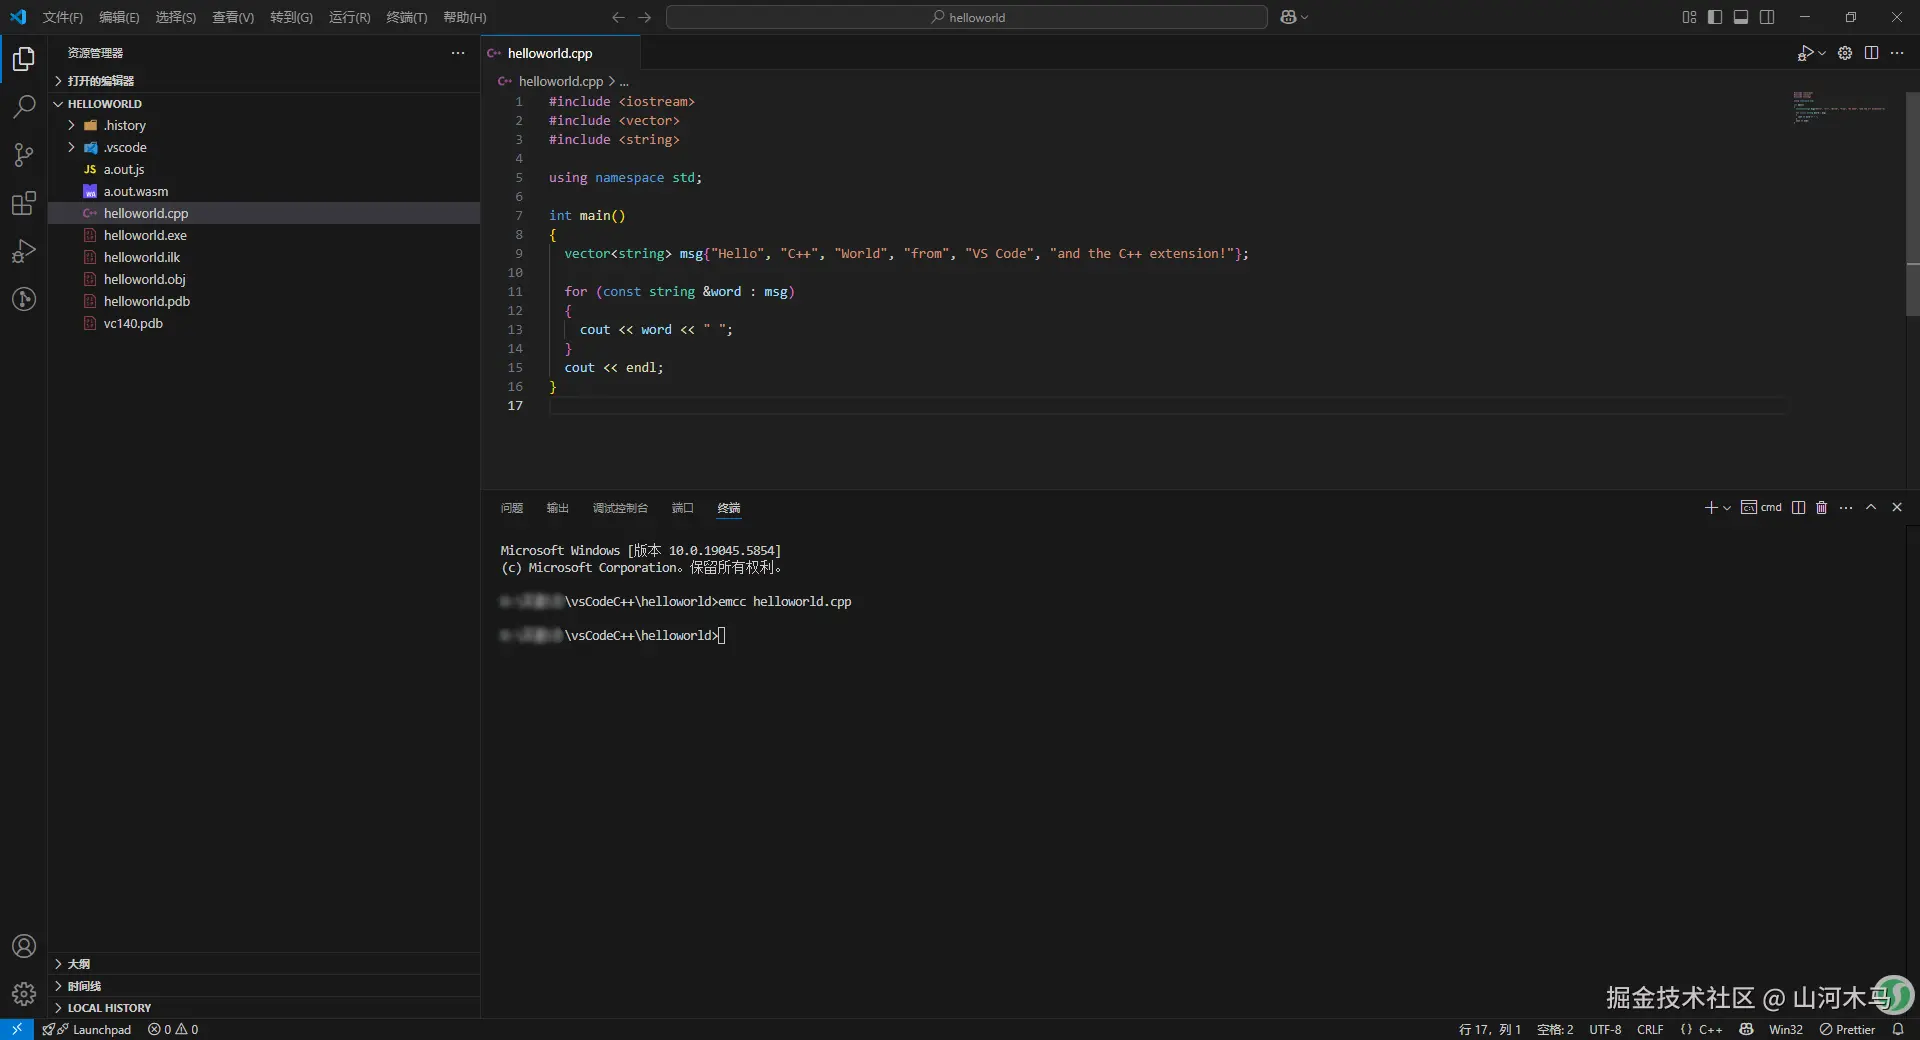Open the Extensions view
Viewport: 1920px width, 1040px height.
24,203
